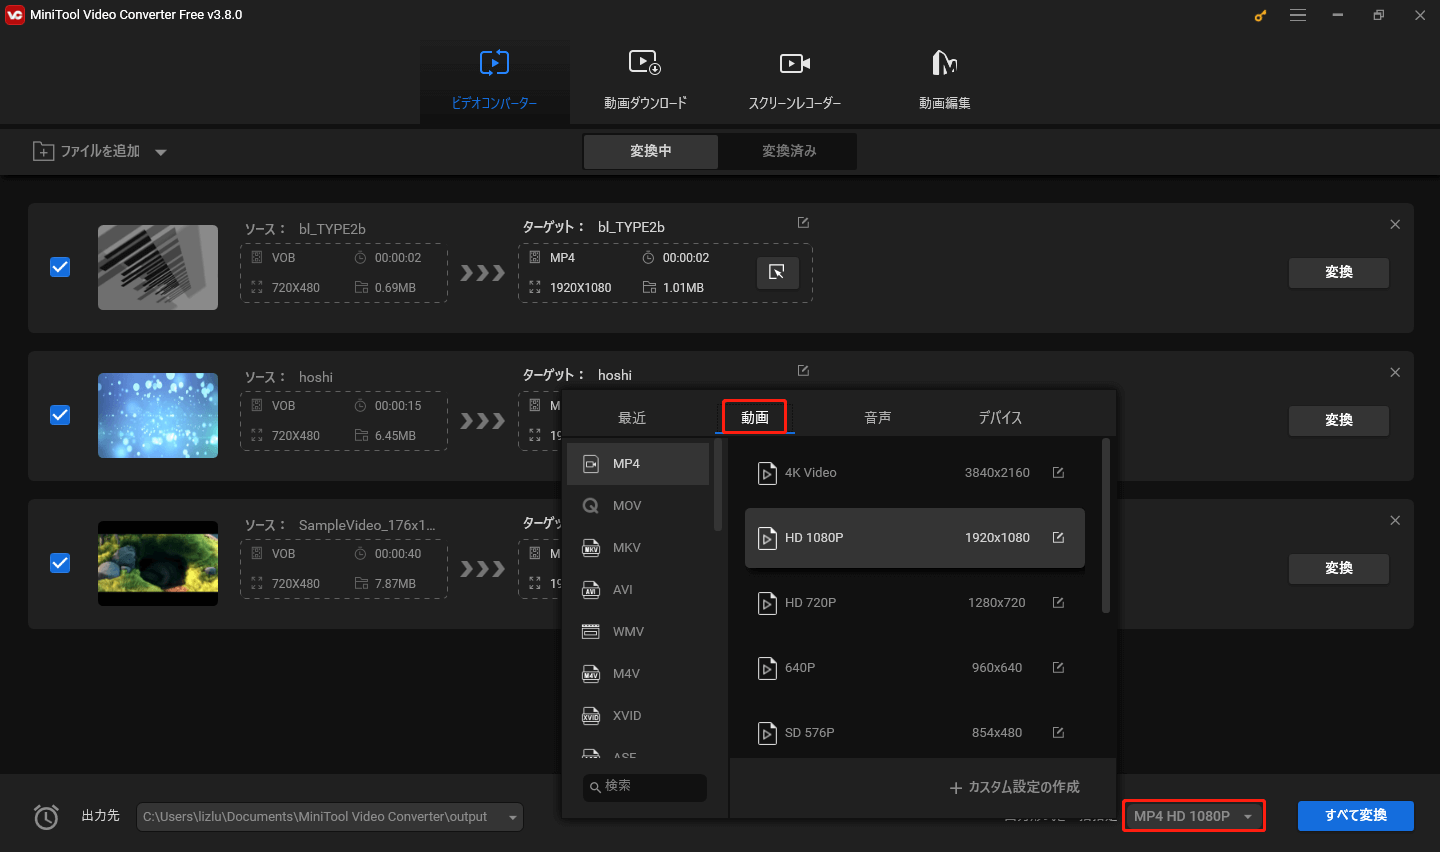Edit target name of bl_TYPE2b with pencil icon
Viewport: 1440px width, 852px height.
[x=803, y=223]
